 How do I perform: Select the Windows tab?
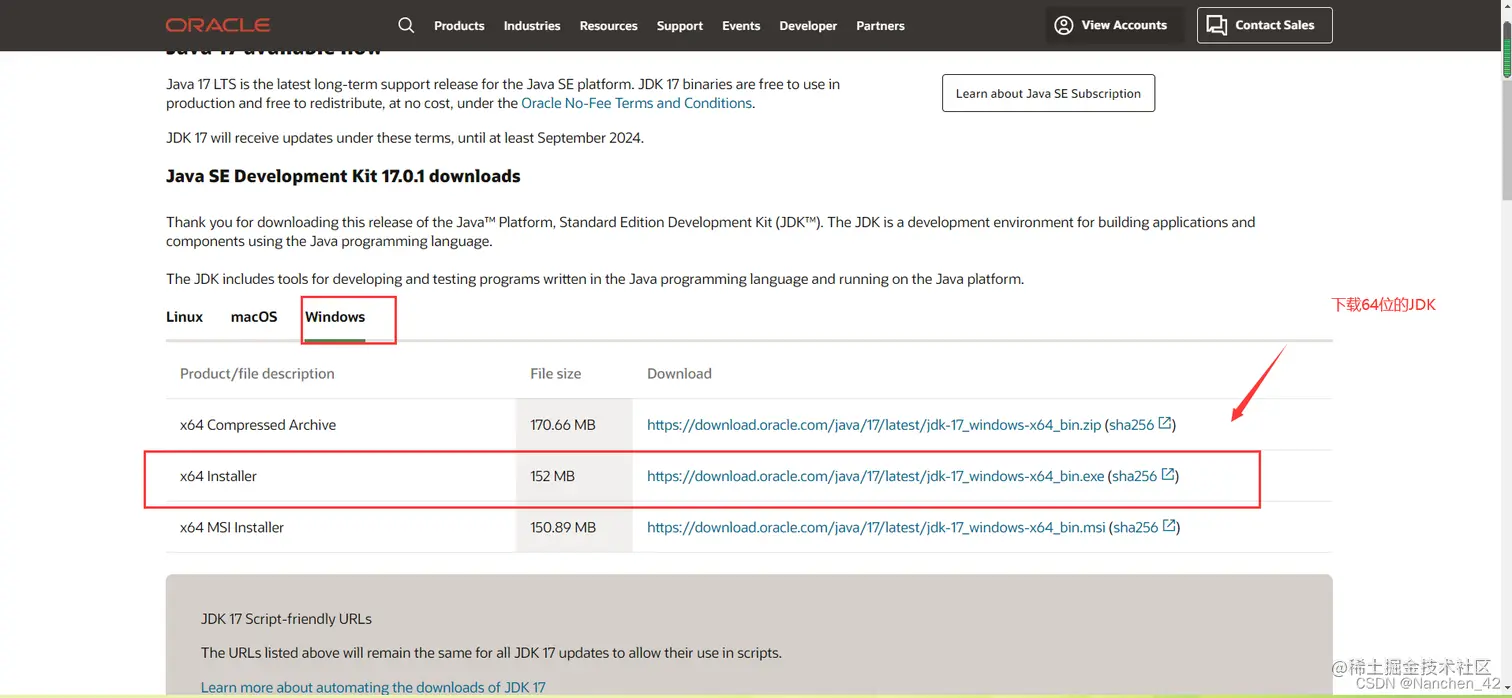click(335, 317)
